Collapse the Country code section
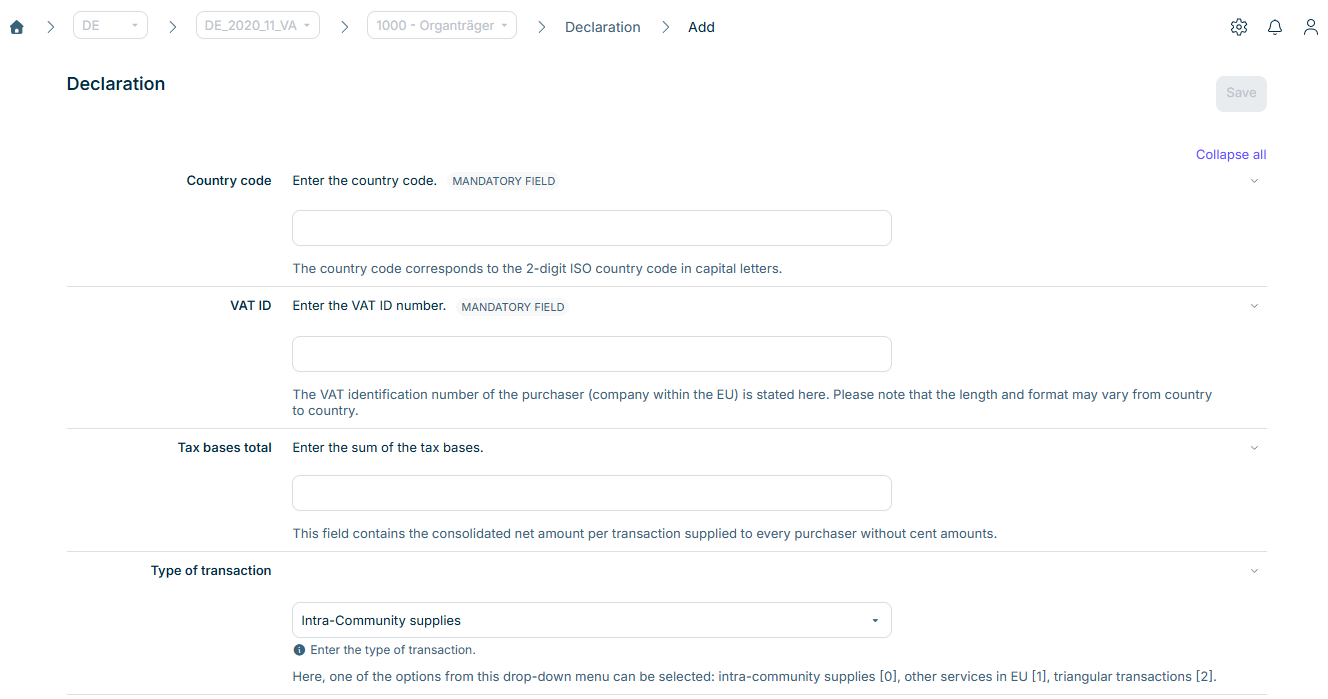The image size is (1328, 699). pos(1254,181)
